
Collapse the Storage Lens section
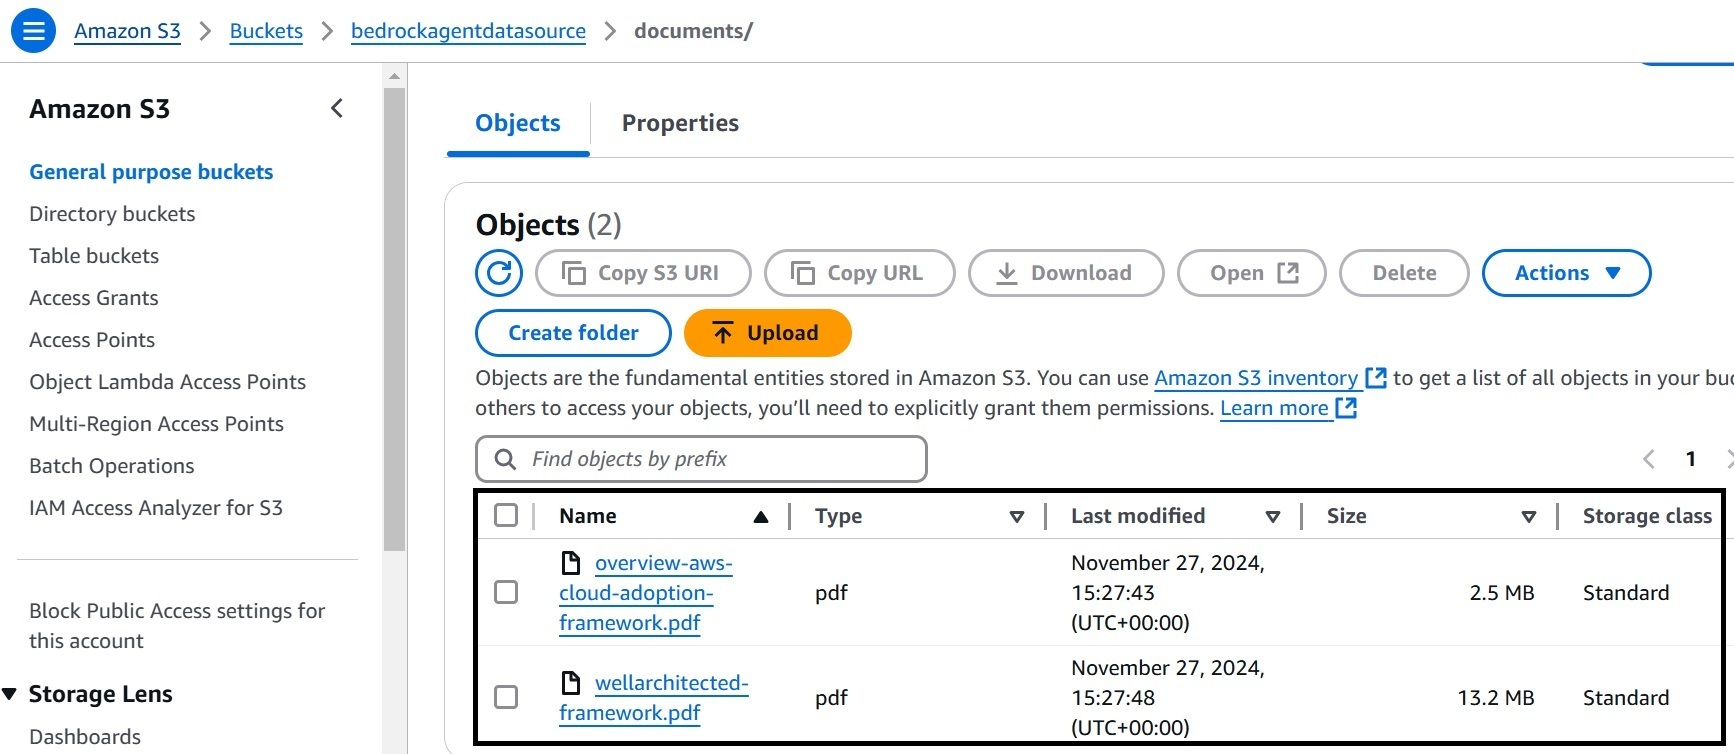tap(10, 694)
